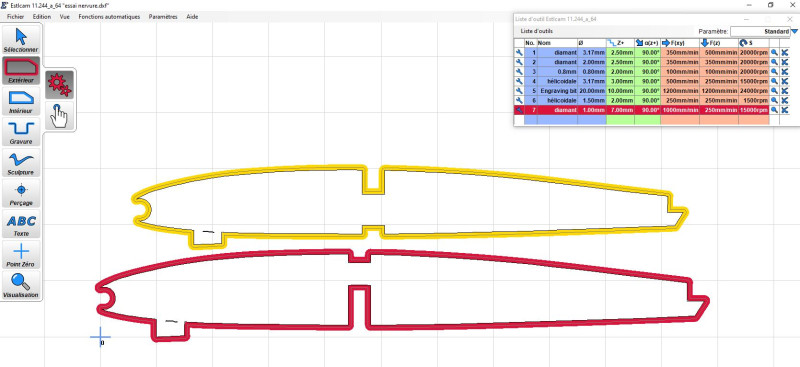Delete tool 1 with its X icon
Screen dimensions: 800x367
785,53
